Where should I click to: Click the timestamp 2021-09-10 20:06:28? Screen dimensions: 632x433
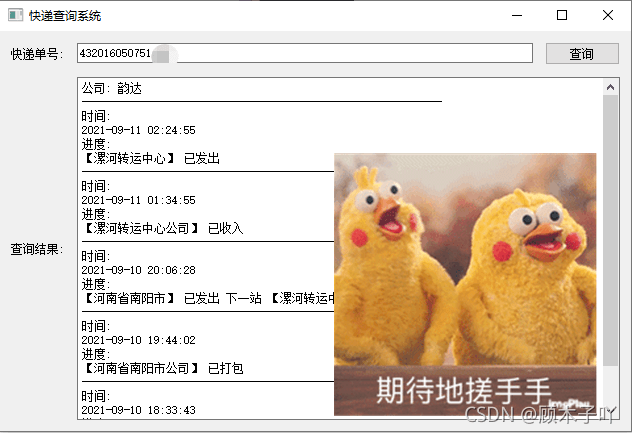click(138, 270)
